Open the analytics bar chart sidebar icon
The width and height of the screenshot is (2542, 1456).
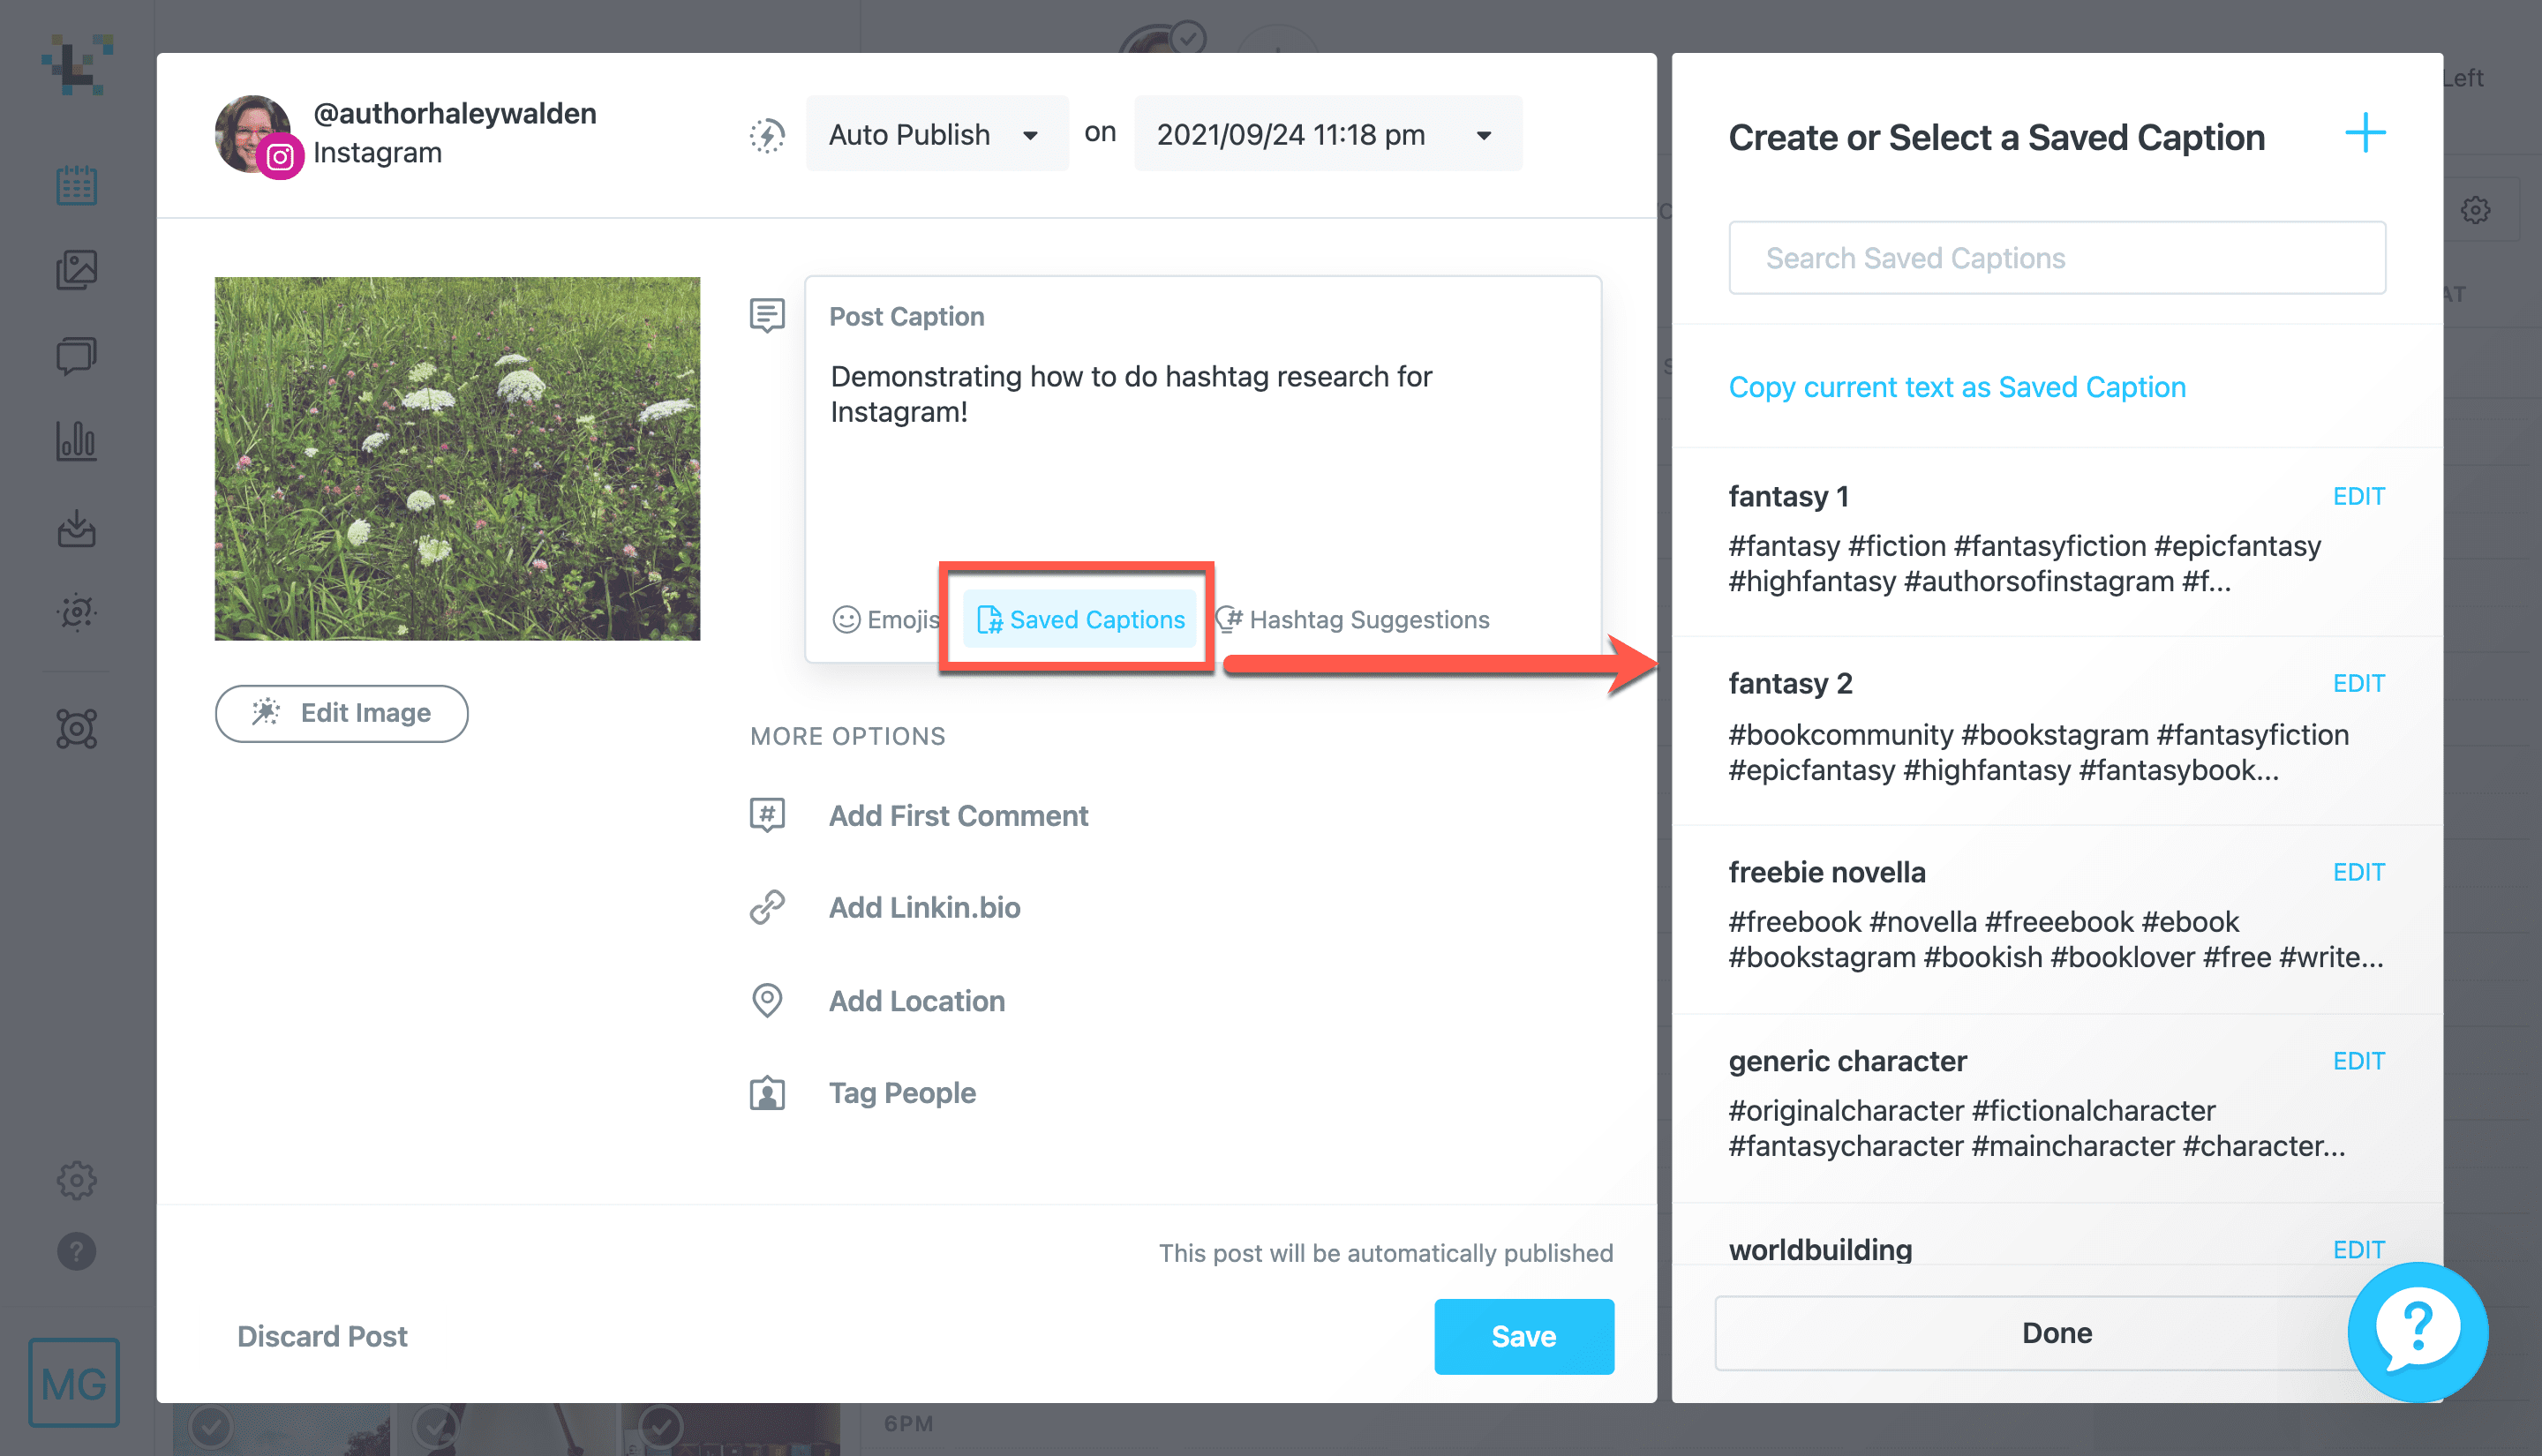pos(76,440)
